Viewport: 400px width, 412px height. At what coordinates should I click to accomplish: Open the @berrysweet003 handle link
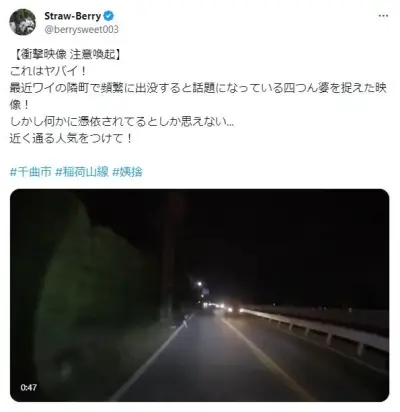pyautogui.click(x=81, y=30)
